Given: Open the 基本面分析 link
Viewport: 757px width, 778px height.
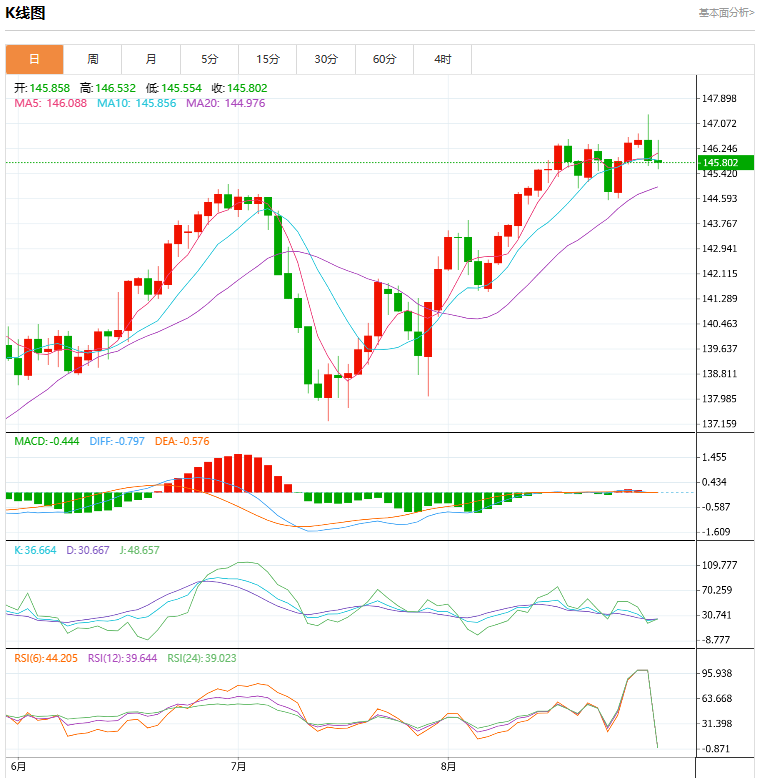Looking at the screenshot, I should coord(726,12).
